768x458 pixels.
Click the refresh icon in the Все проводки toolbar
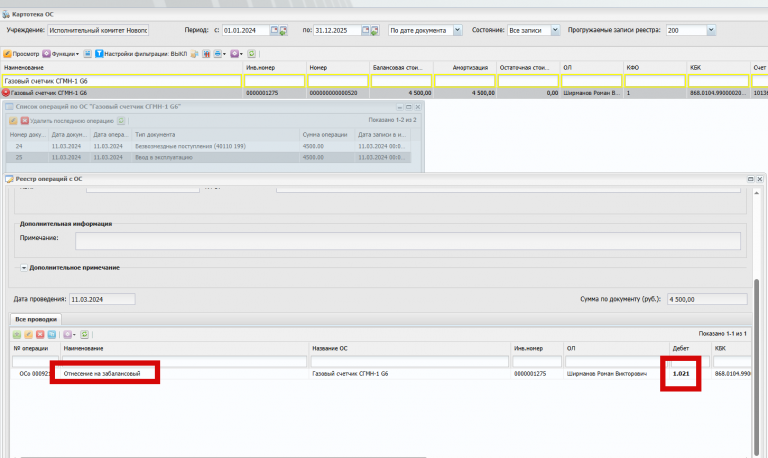84,334
